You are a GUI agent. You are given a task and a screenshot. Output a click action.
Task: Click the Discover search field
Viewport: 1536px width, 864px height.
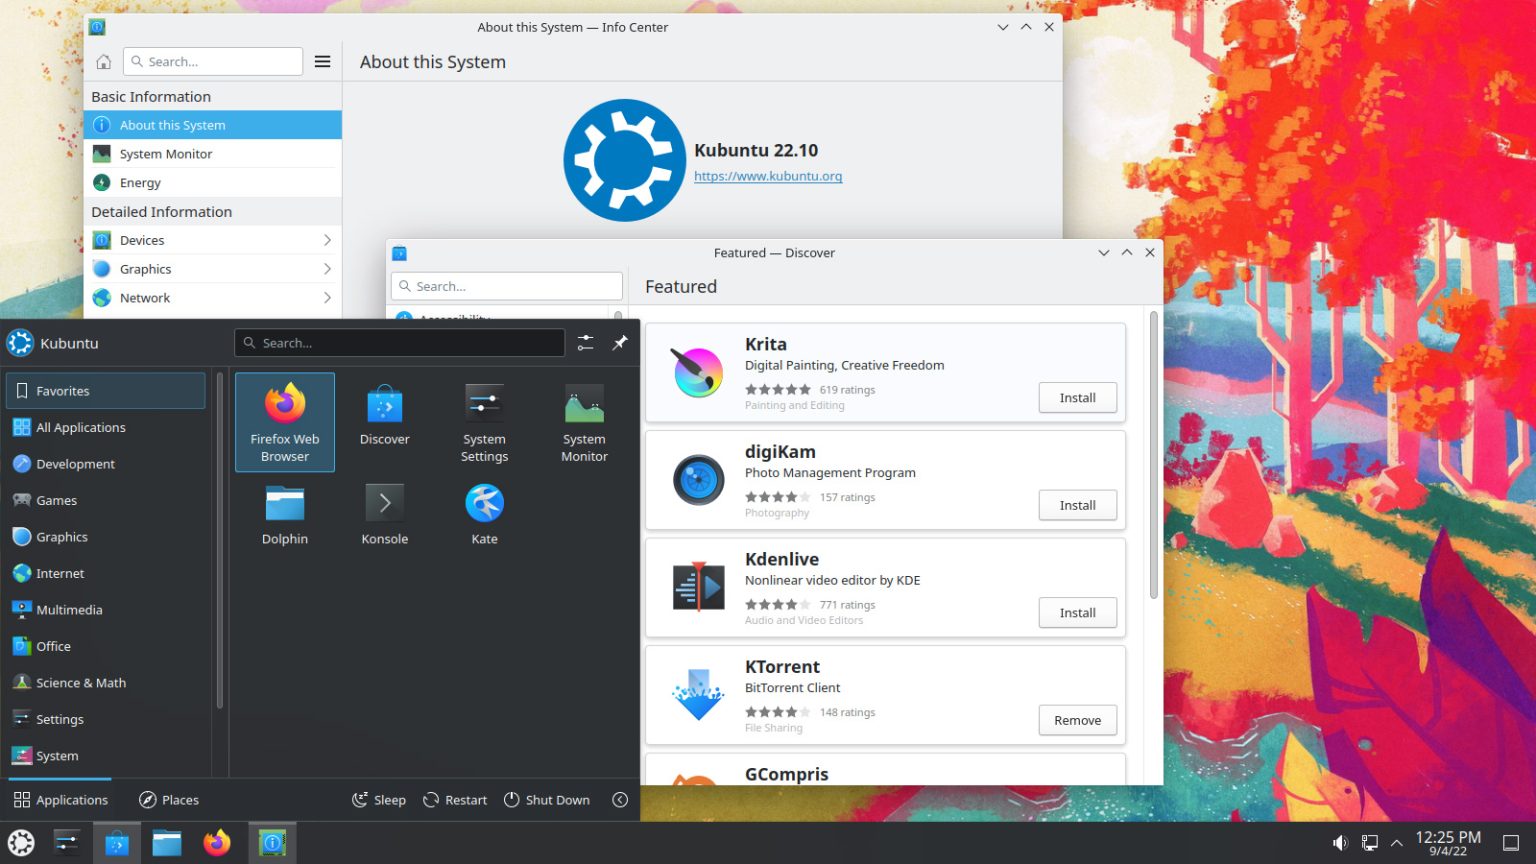click(506, 285)
